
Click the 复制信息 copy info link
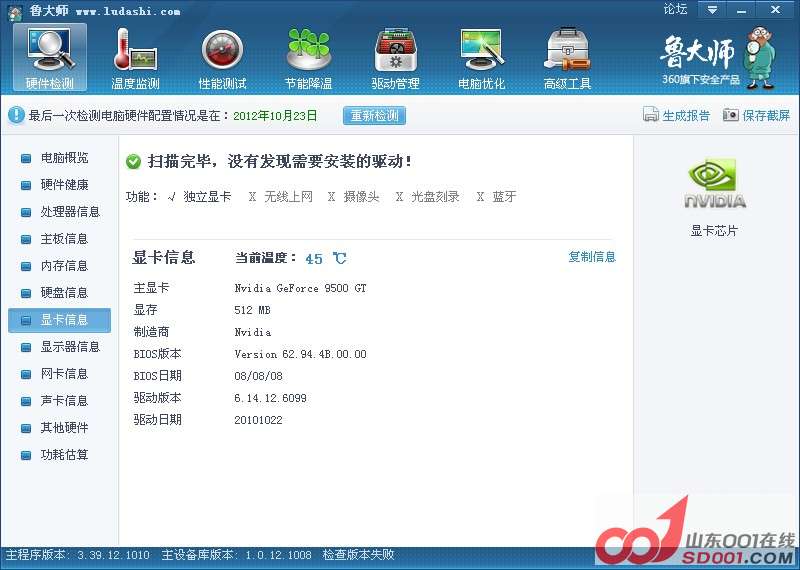592,256
